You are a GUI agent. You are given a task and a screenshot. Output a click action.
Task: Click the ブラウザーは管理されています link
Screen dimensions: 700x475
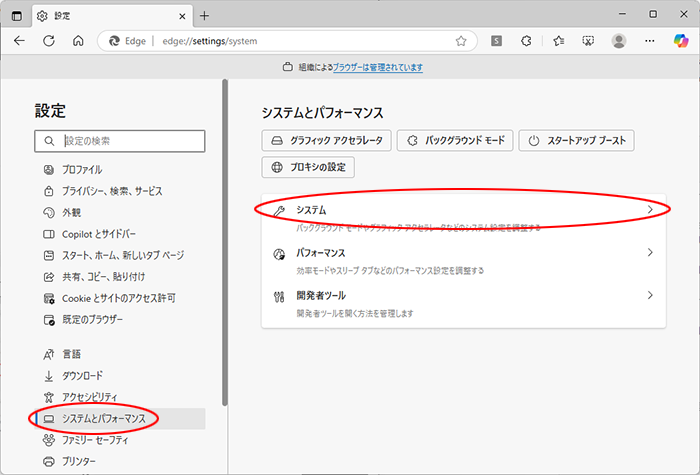[378, 67]
